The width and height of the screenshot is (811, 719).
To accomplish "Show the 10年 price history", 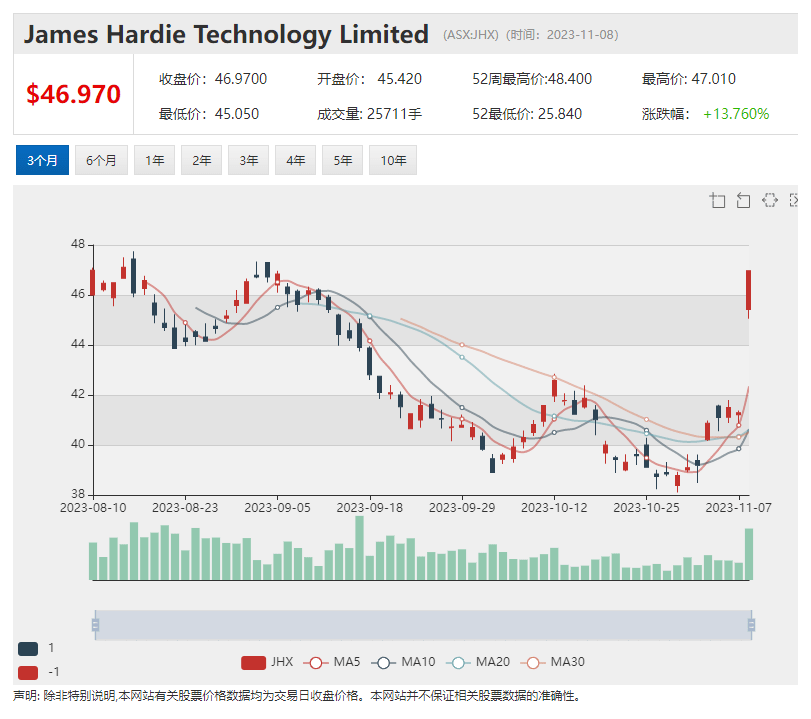I will (x=392, y=160).
